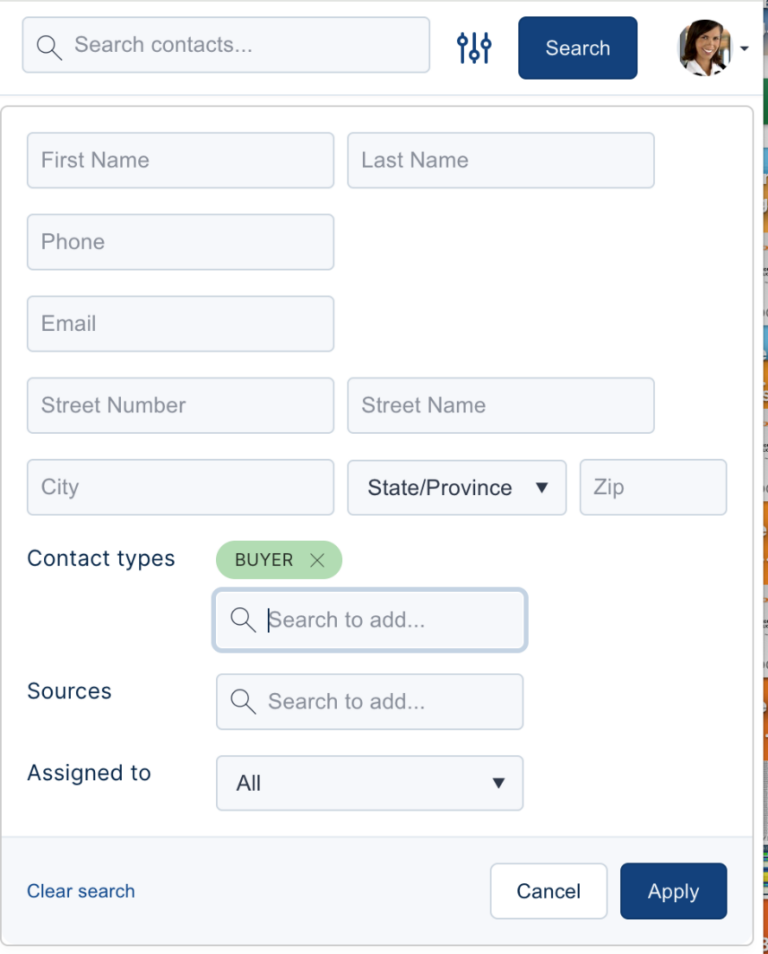The image size is (768, 954).
Task: Clear search using the link
Action: [81, 891]
